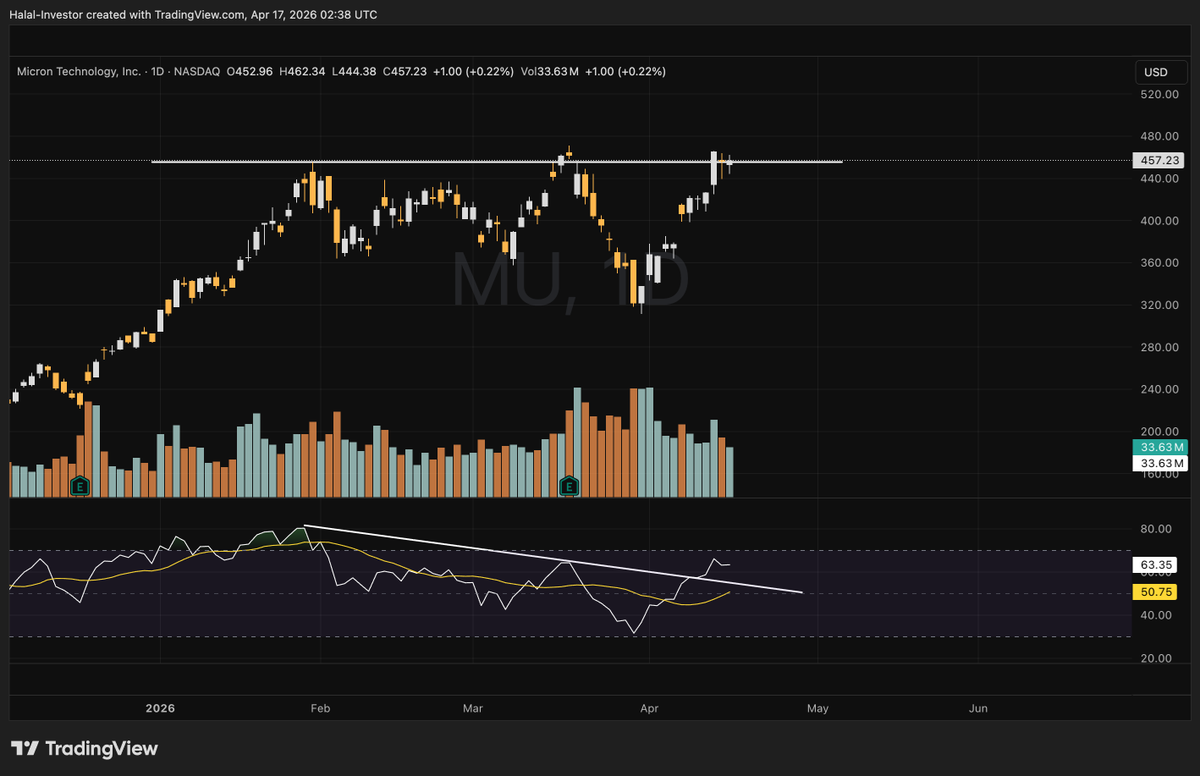Viewport: 1200px width, 776px height.
Task: Click the Halal-Investor attribution header text
Action: click(195, 15)
